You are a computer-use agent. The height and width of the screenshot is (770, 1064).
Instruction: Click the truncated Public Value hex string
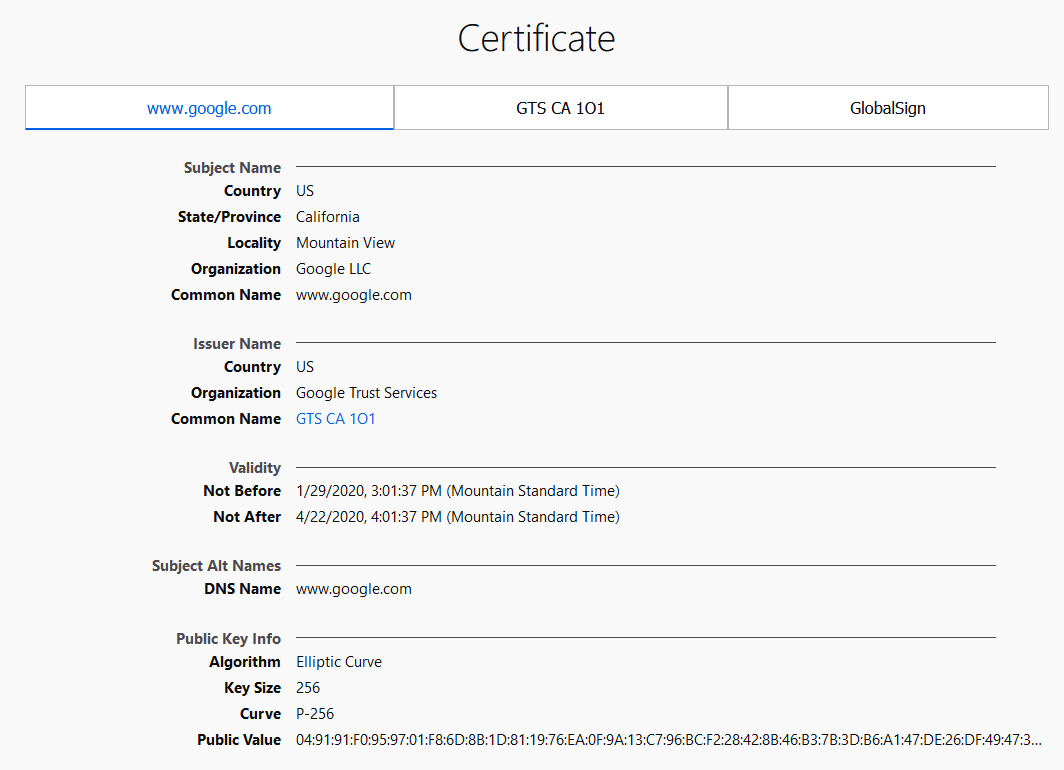point(668,740)
